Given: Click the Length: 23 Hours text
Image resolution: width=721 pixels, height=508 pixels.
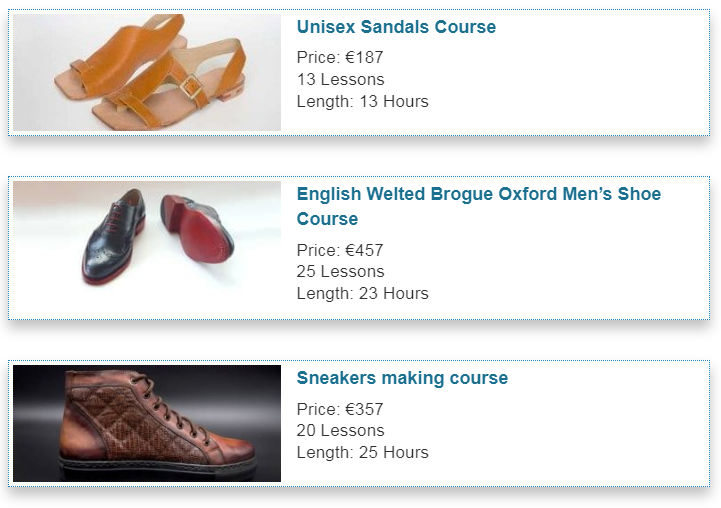Looking at the screenshot, I should 362,293.
